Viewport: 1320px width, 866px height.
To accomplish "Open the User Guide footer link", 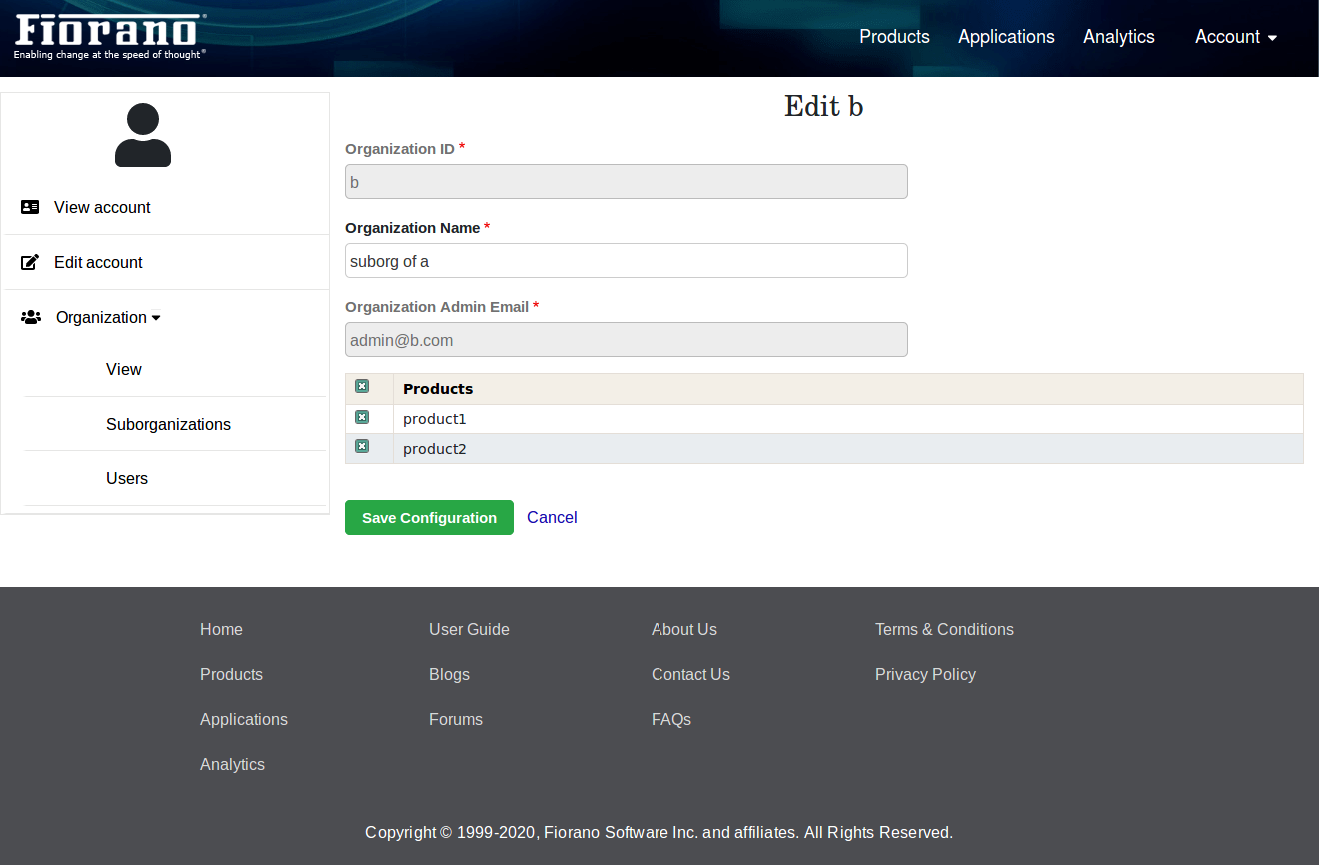I will [469, 629].
